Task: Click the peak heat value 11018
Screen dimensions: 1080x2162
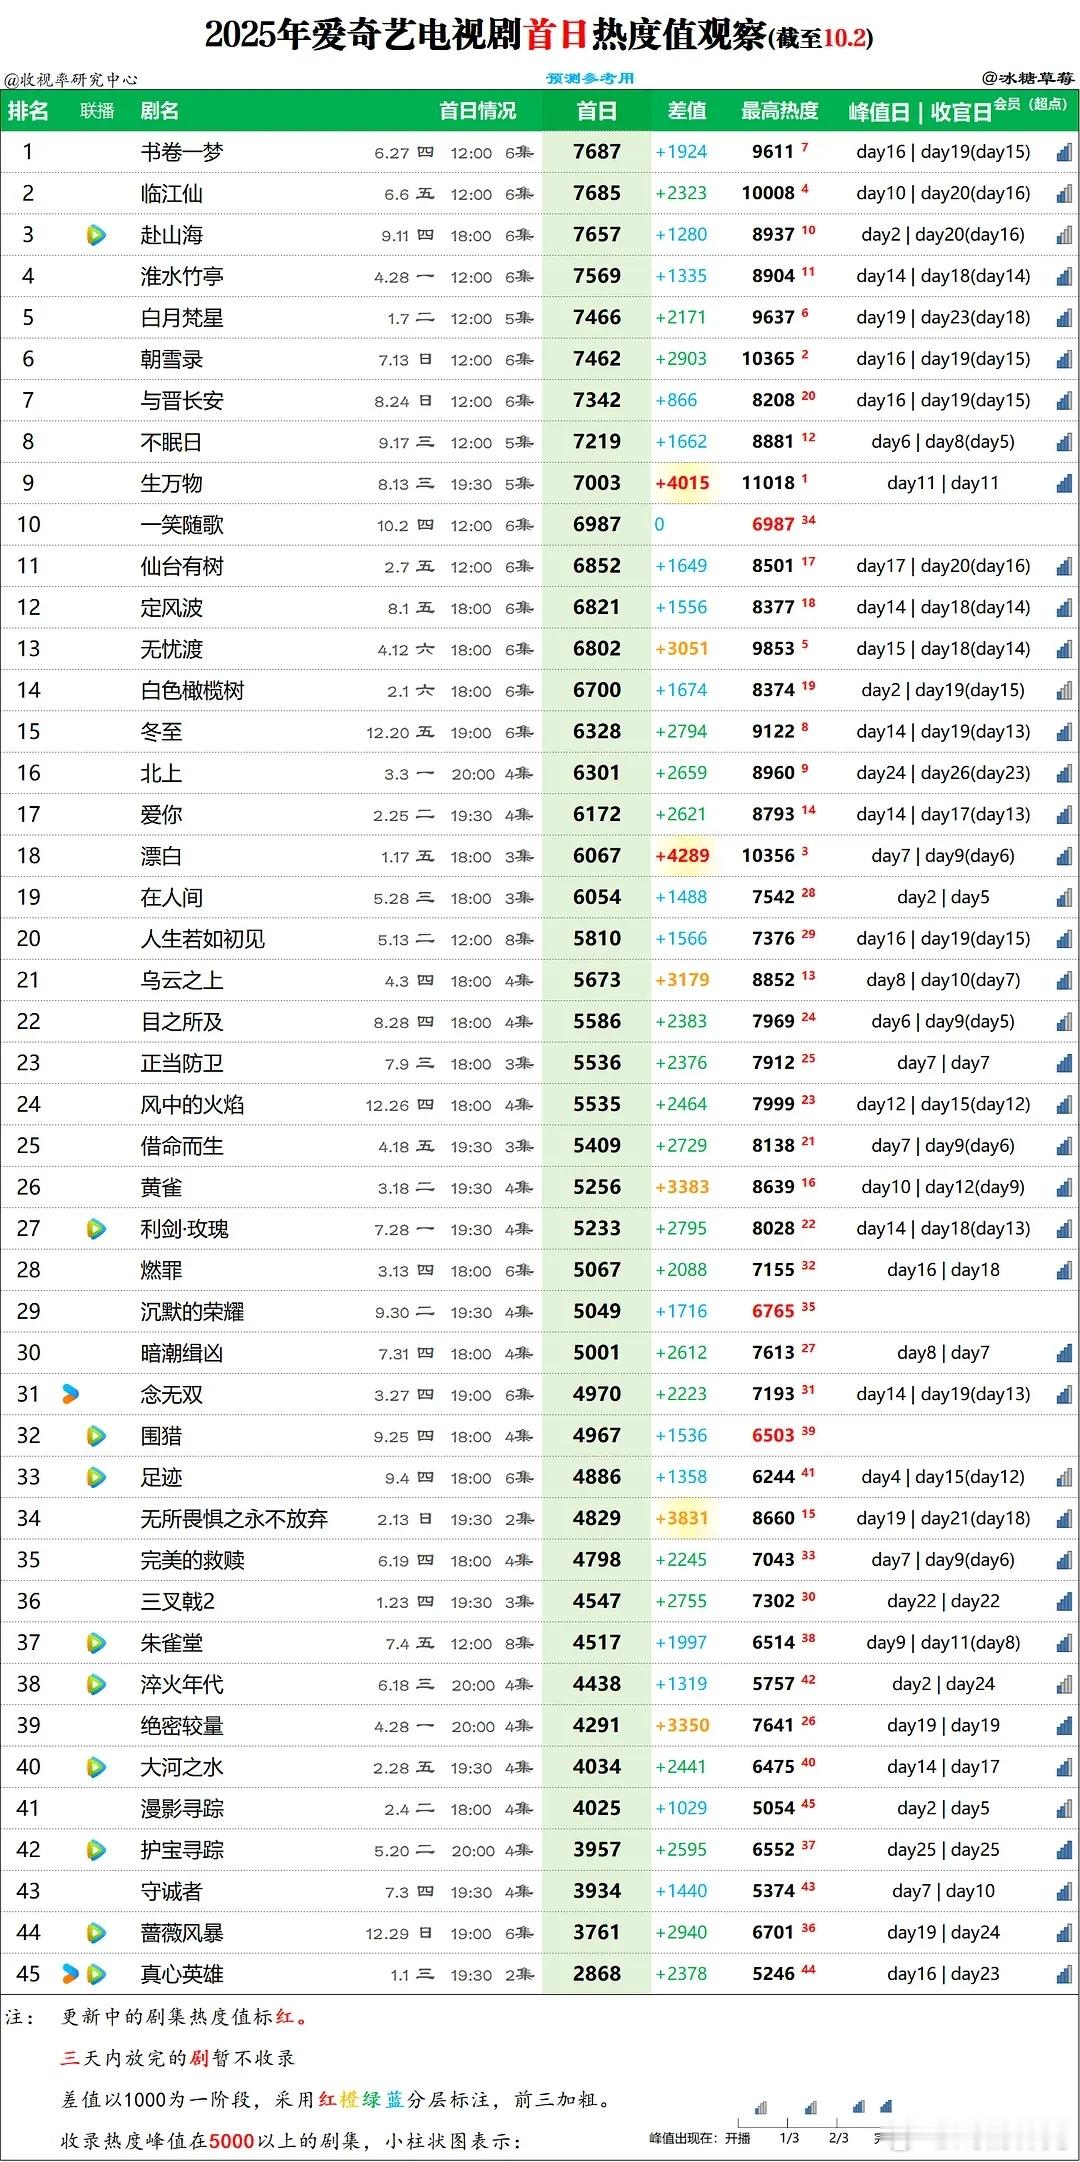Action: 768,483
